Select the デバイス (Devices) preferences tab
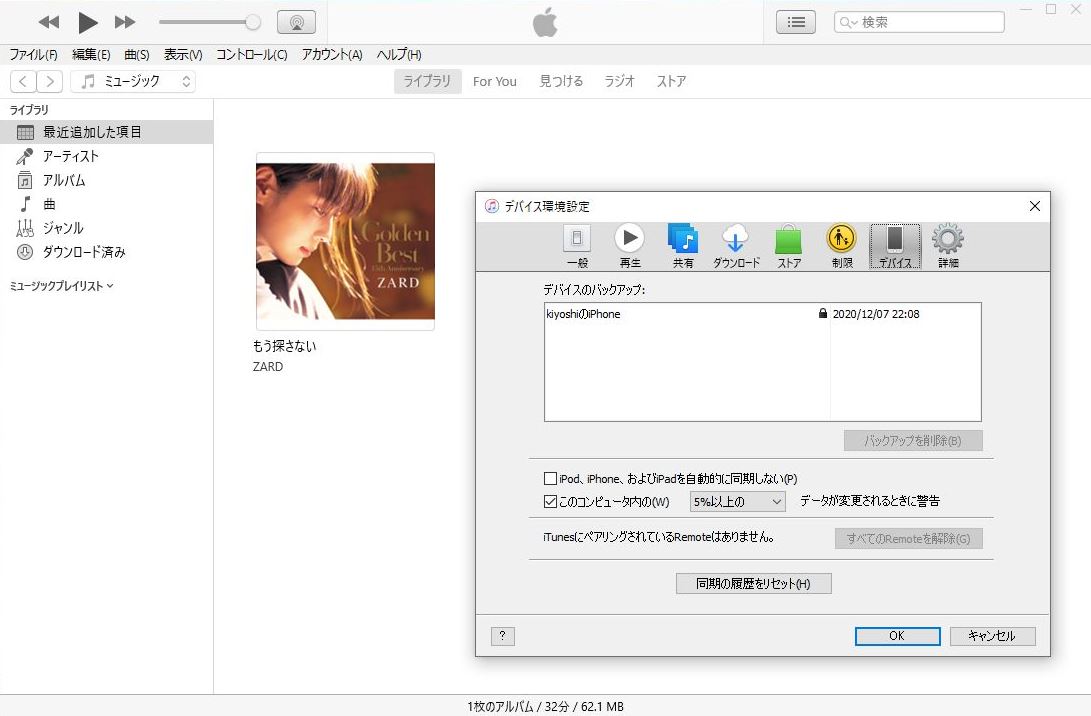The height and width of the screenshot is (716, 1091). pyautogui.click(x=895, y=246)
